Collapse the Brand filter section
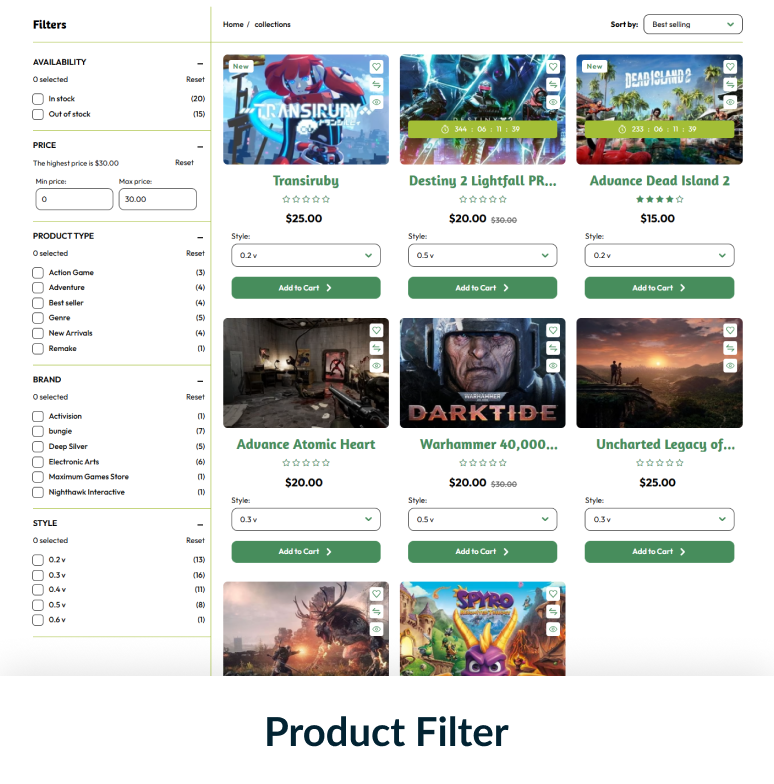The width and height of the screenshot is (774, 784). [200, 382]
